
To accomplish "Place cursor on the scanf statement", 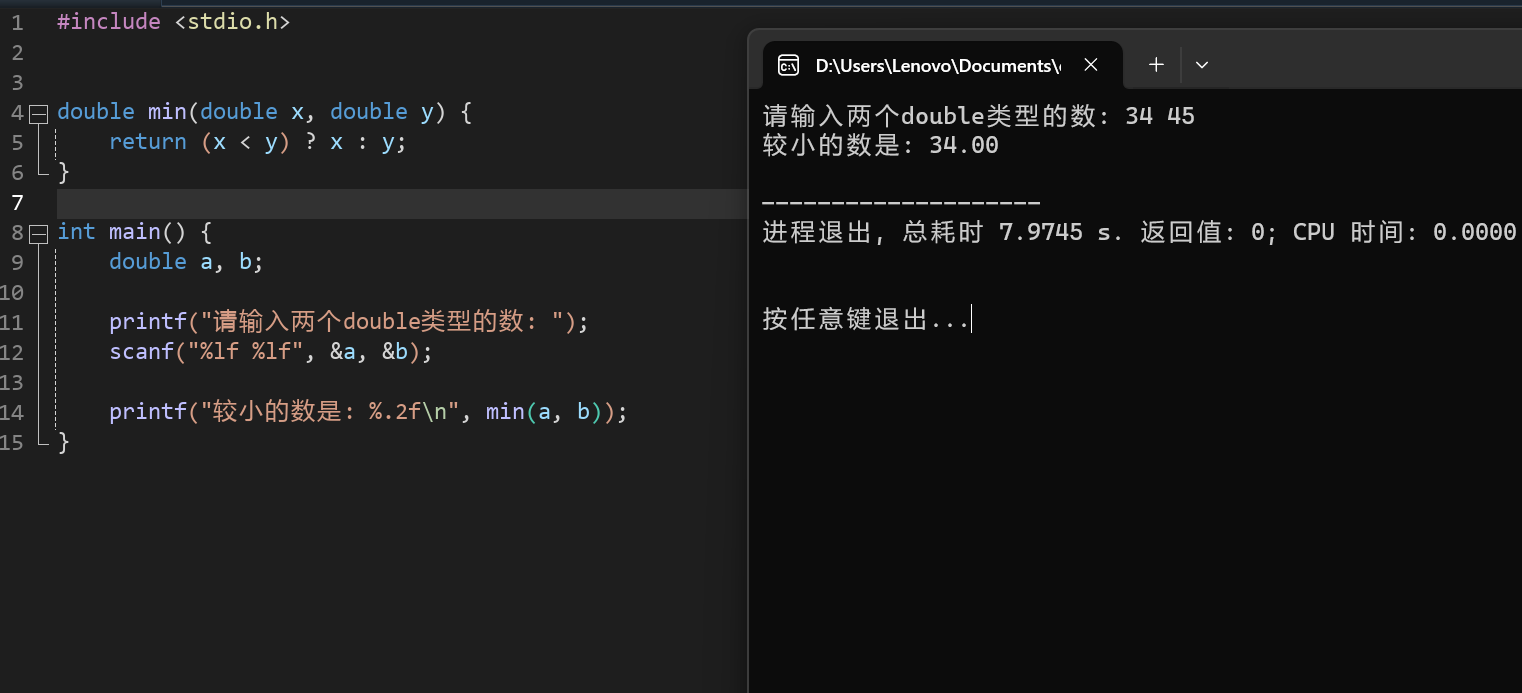I will (270, 351).
